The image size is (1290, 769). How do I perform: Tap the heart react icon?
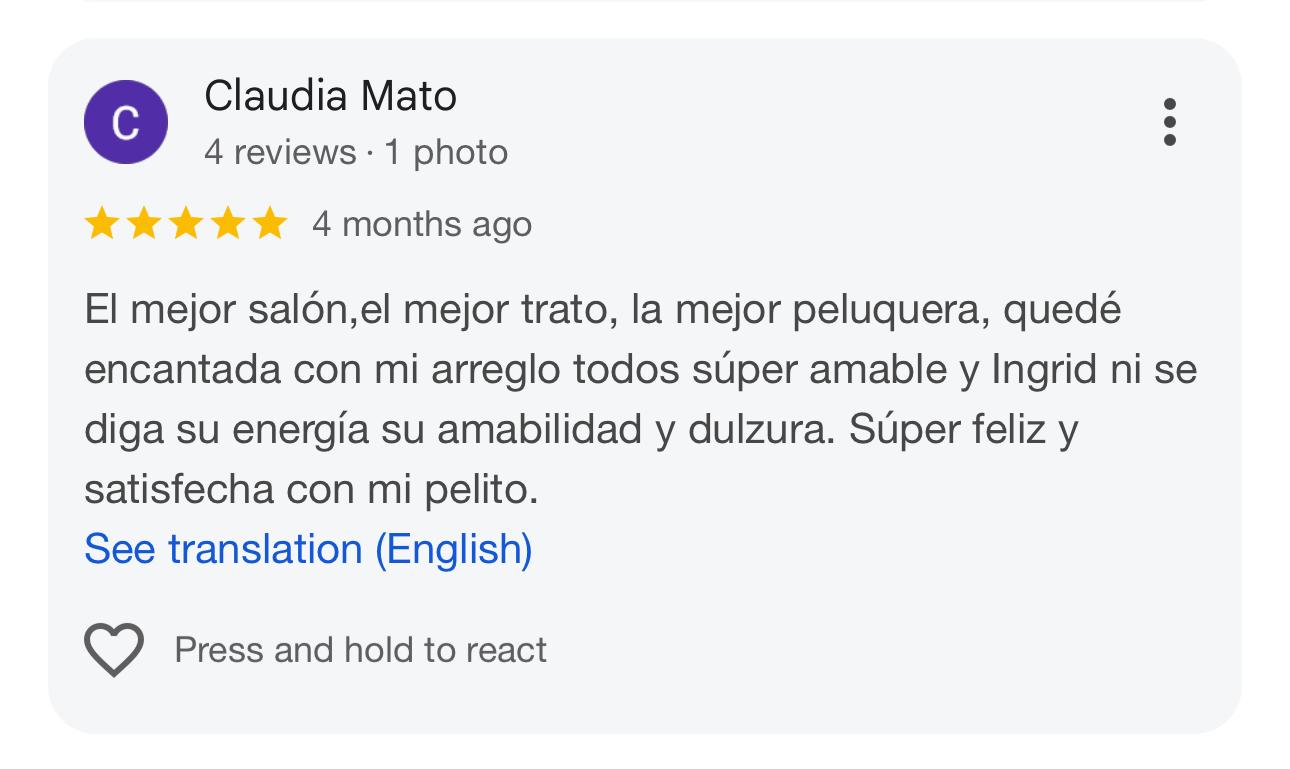114,649
